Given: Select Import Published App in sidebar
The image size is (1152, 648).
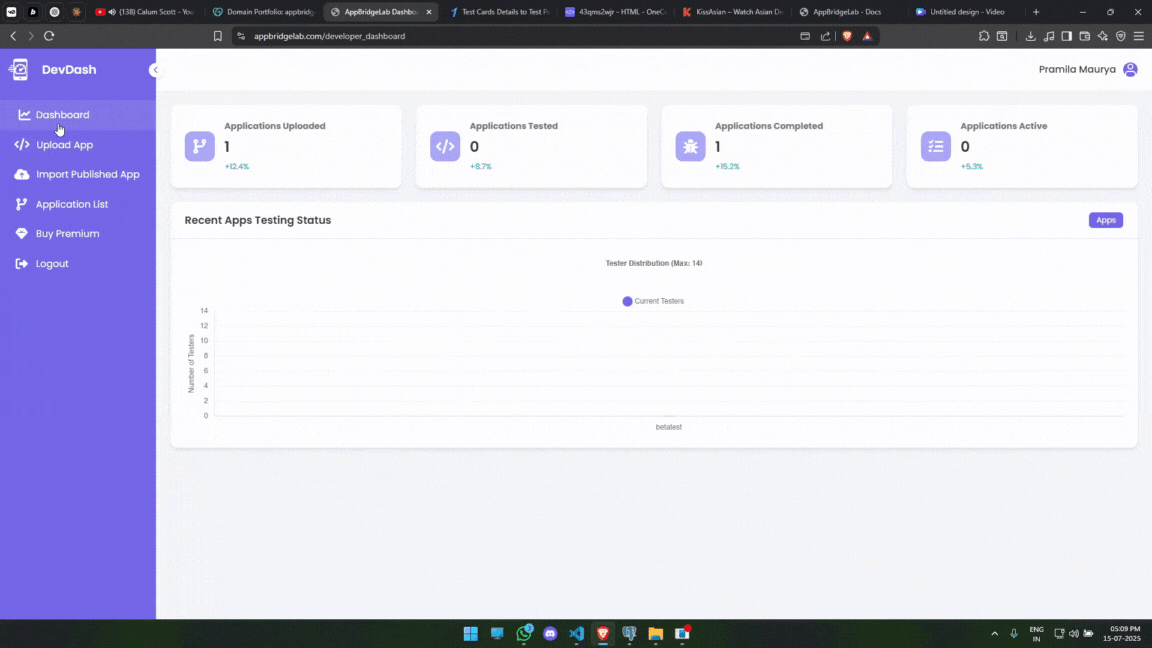Looking at the screenshot, I should pos(77,174).
